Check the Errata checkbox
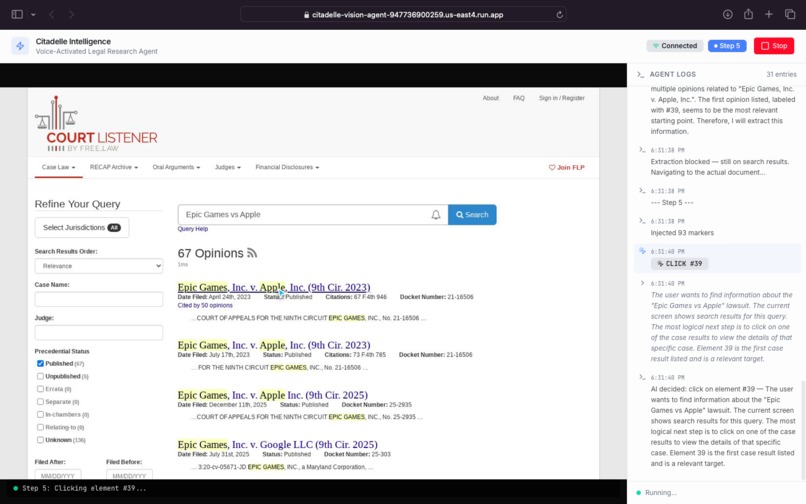This screenshot has height=504, width=806. tap(40, 389)
